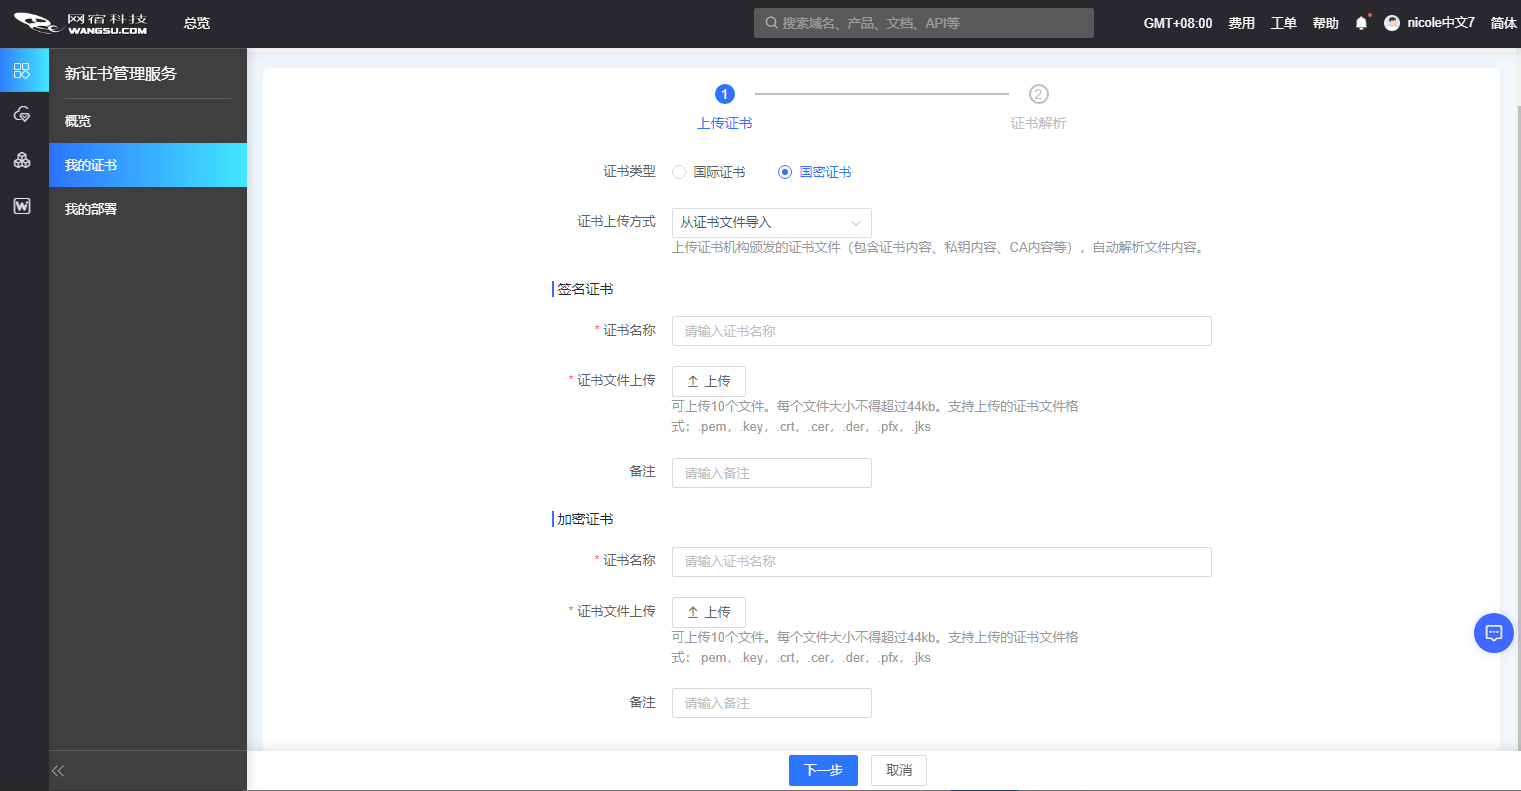Viewport: 1521px width, 791px height.
Task: Click the 加密证书 section heading
Action: click(x=585, y=519)
